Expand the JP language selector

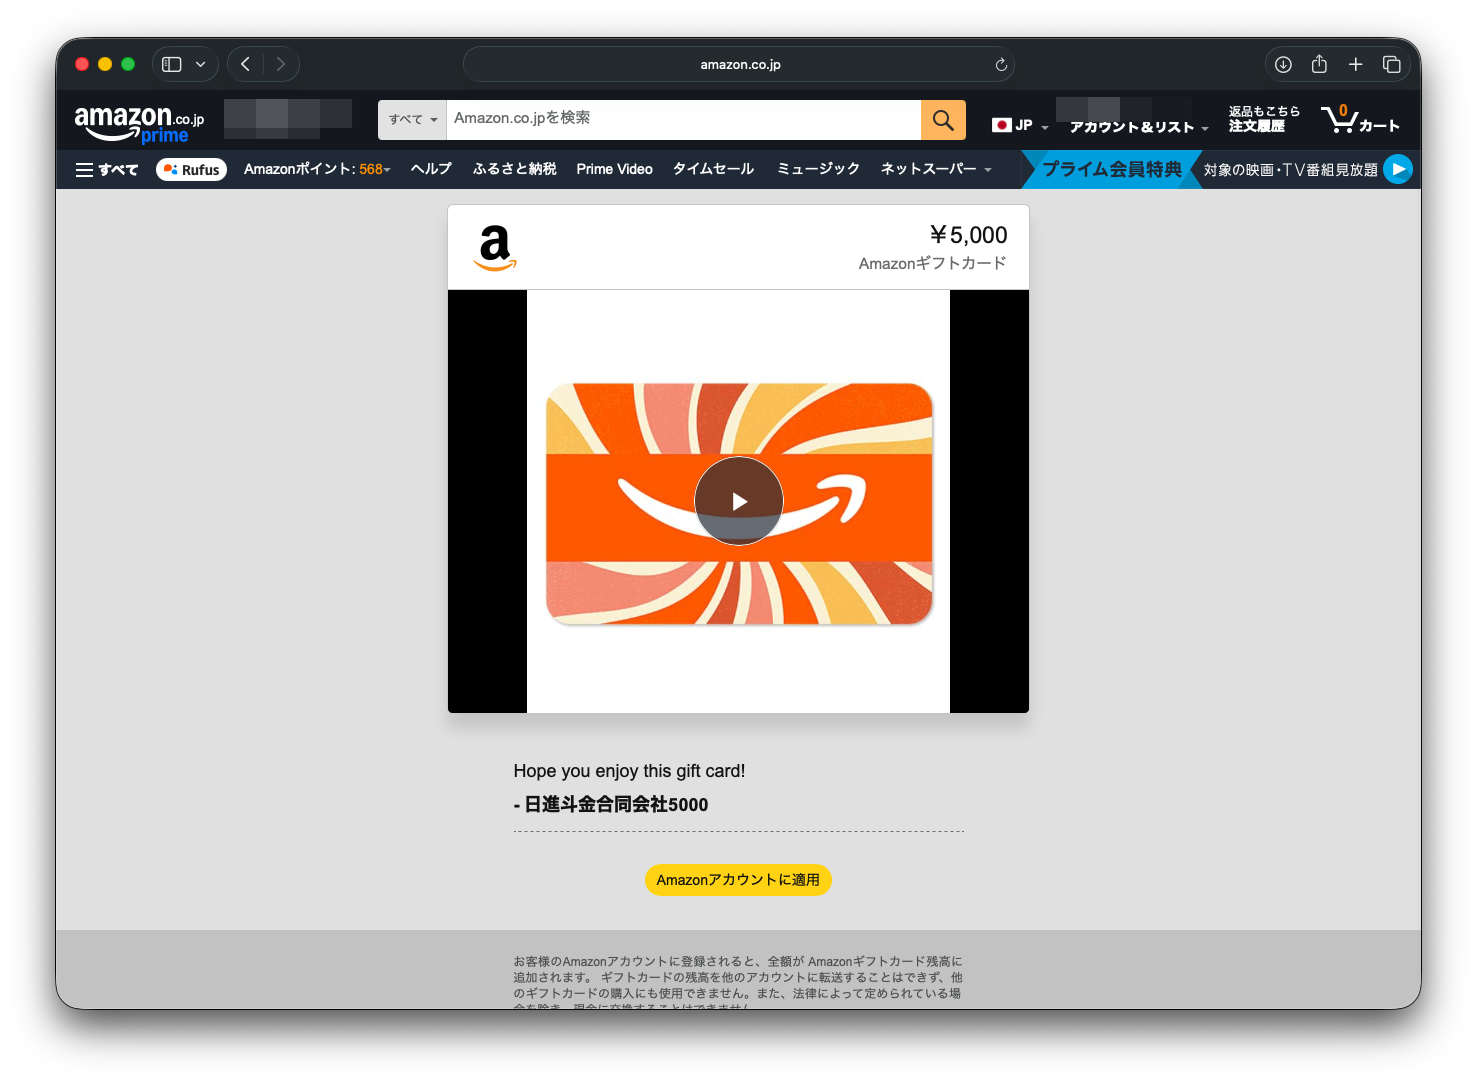1020,126
